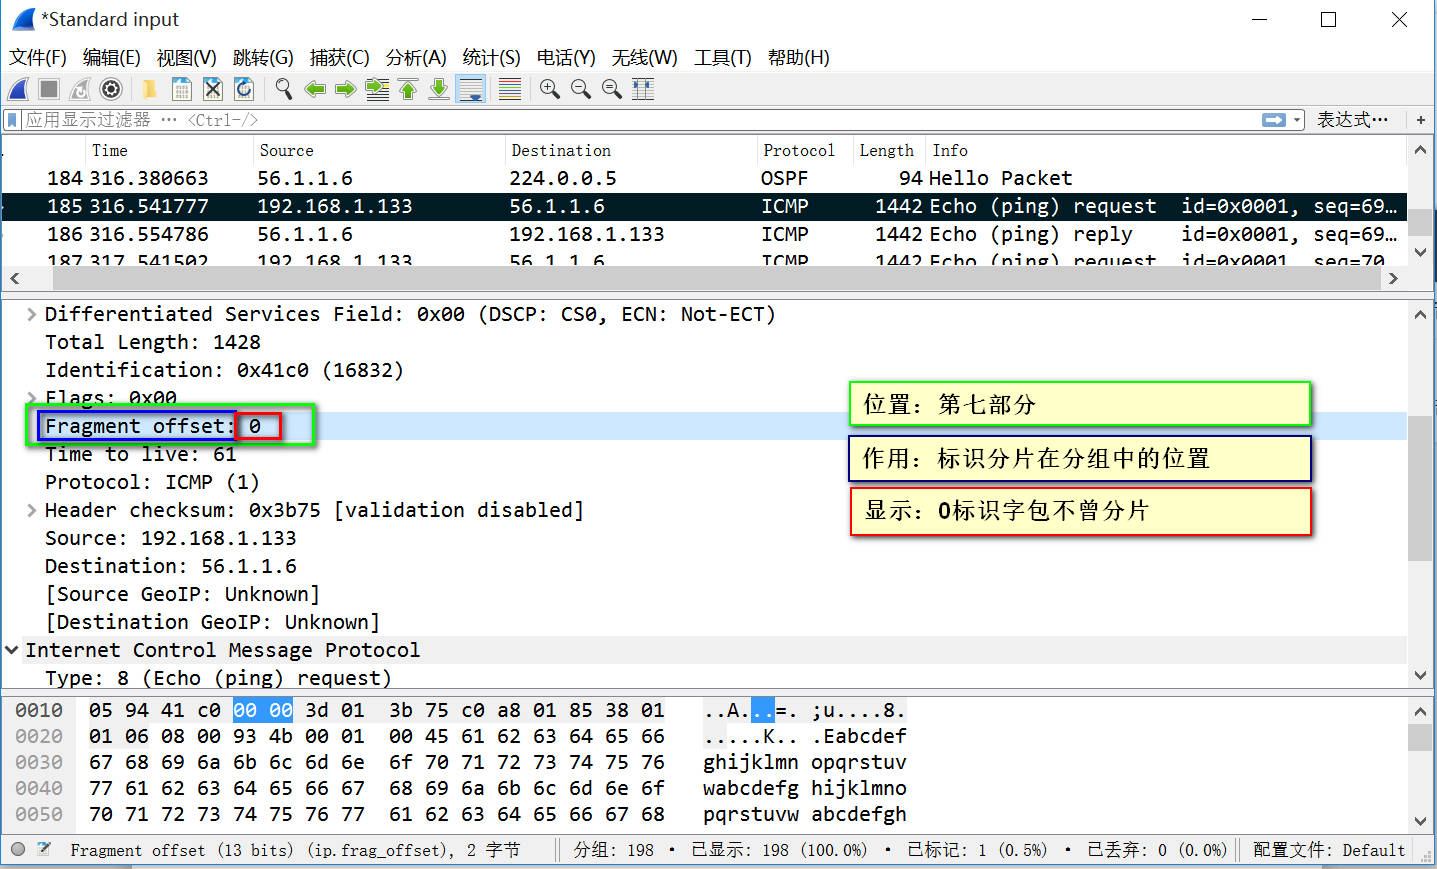This screenshot has width=1437, height=869.
Task: Close the capture file icon
Action: pyautogui.click(x=213, y=89)
